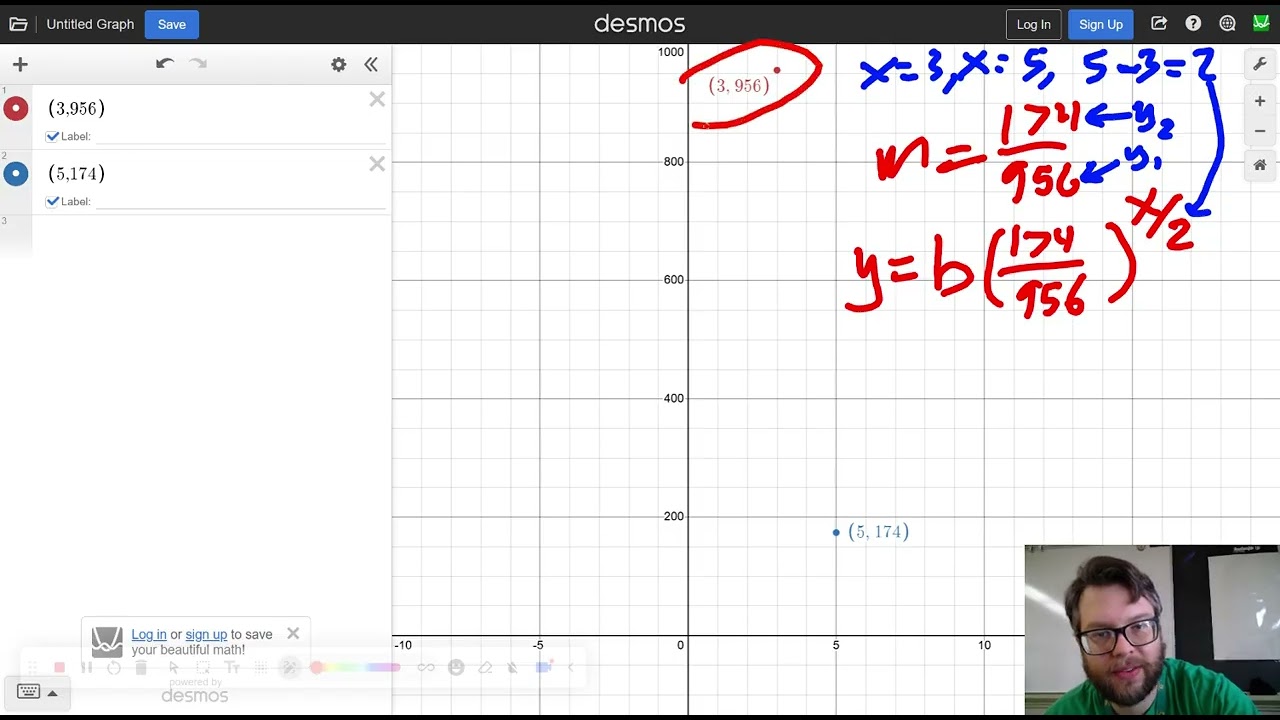Screen dimensions: 1280x720
Task: Zoom out on the graph
Action: tap(1260, 131)
